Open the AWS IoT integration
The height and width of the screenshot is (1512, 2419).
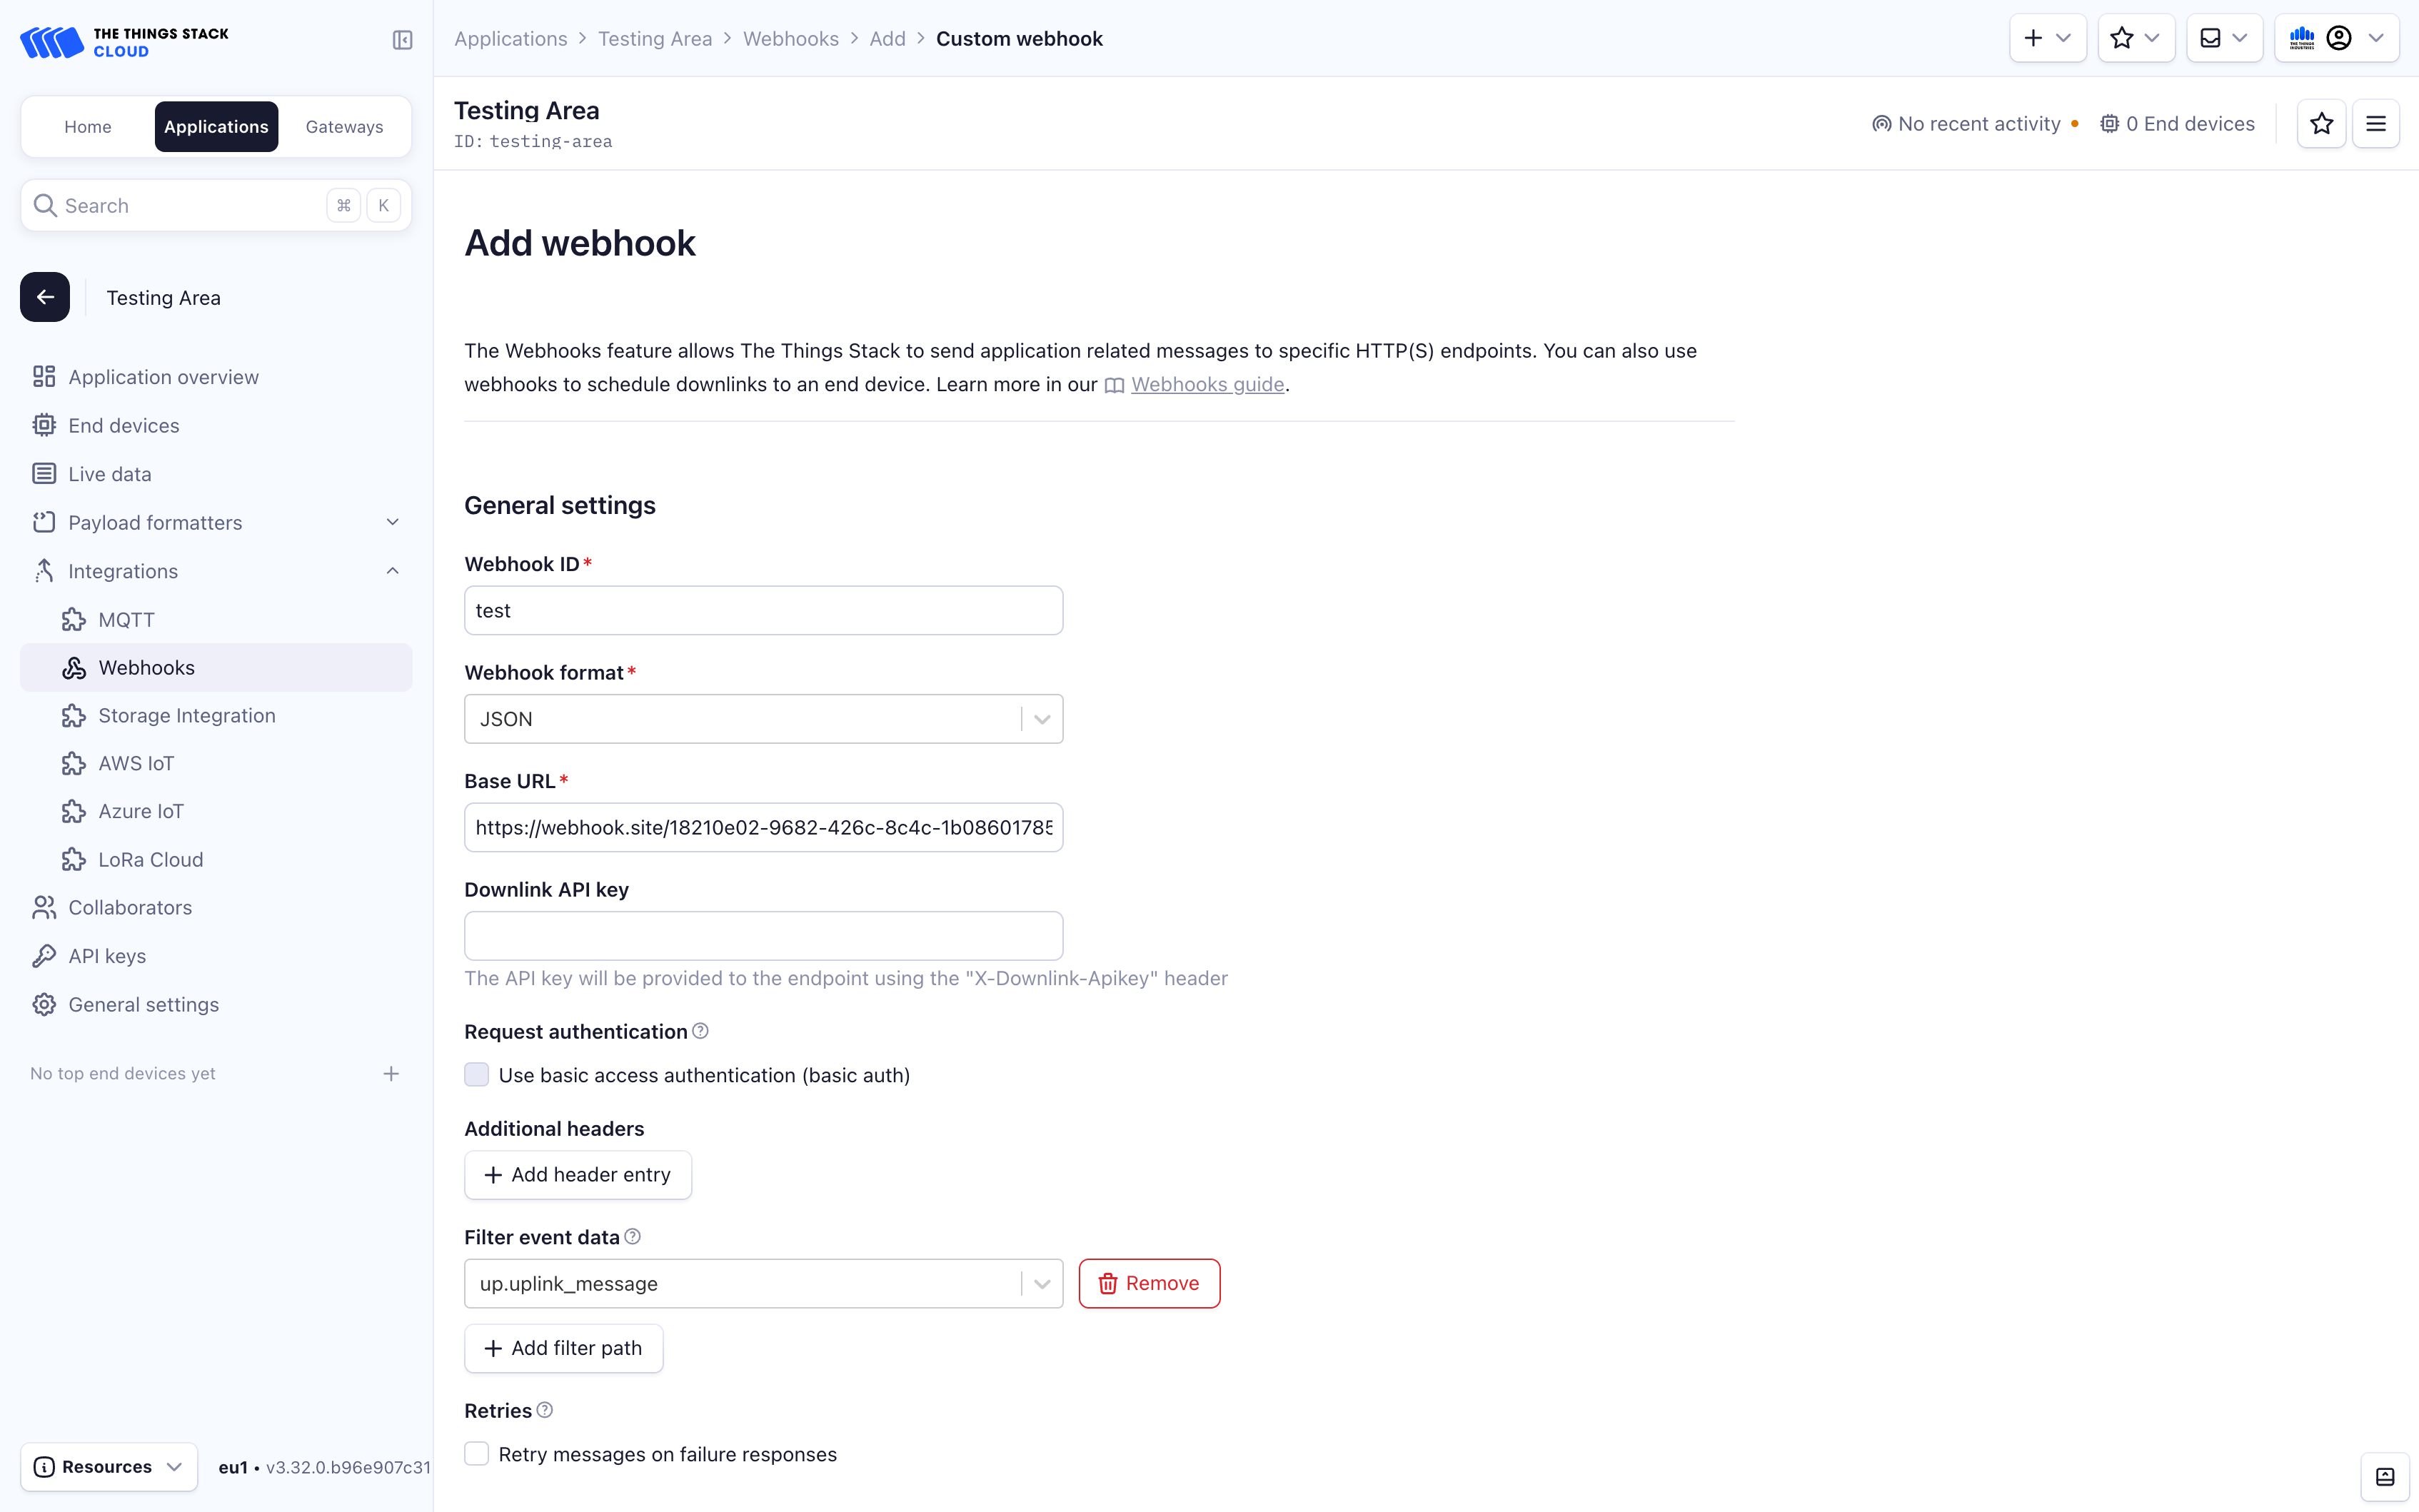(x=136, y=762)
